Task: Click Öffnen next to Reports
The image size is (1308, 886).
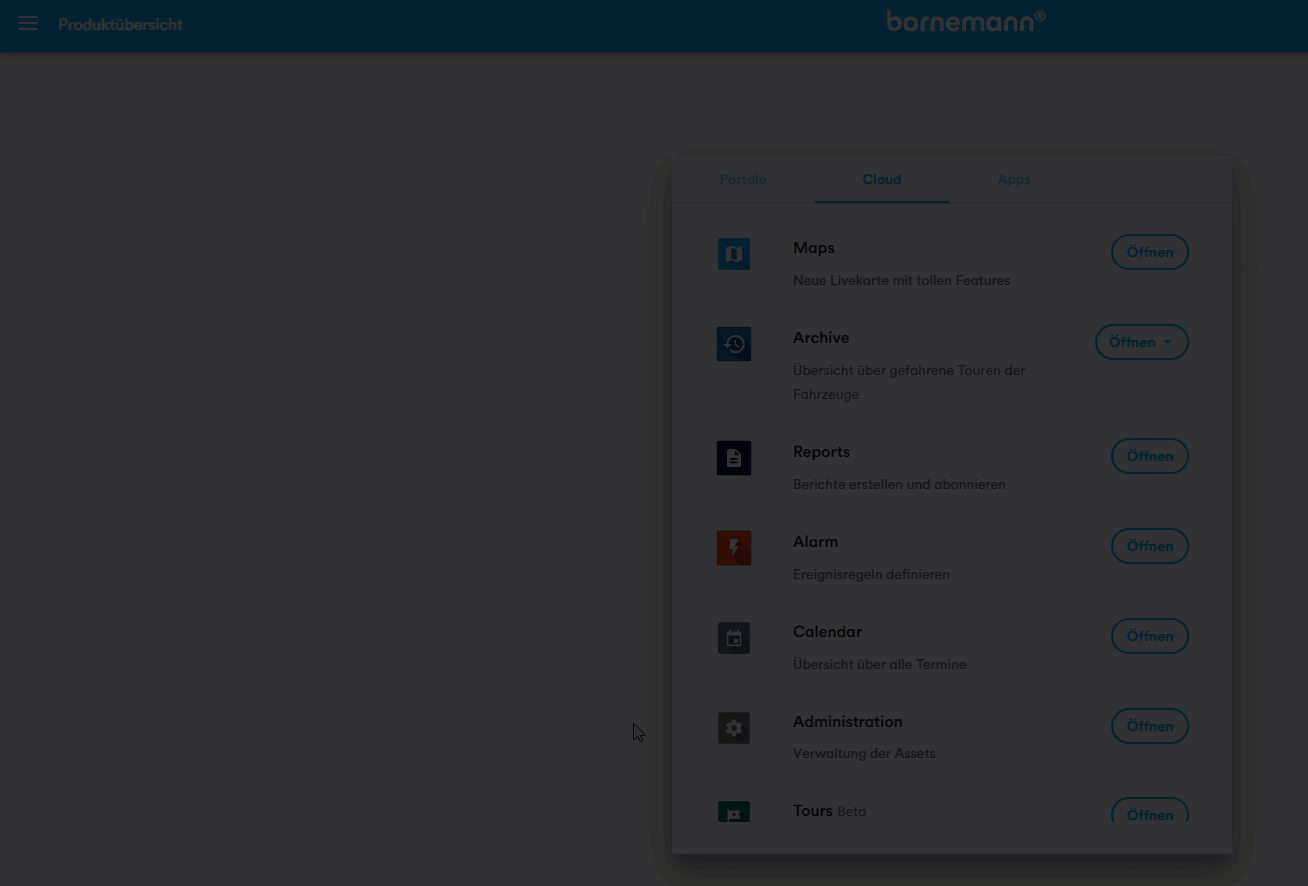Action: tap(1149, 455)
